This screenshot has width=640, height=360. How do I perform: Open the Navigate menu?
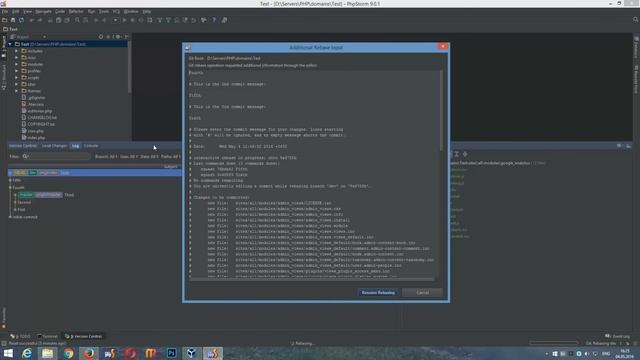pyautogui.click(x=43, y=11)
